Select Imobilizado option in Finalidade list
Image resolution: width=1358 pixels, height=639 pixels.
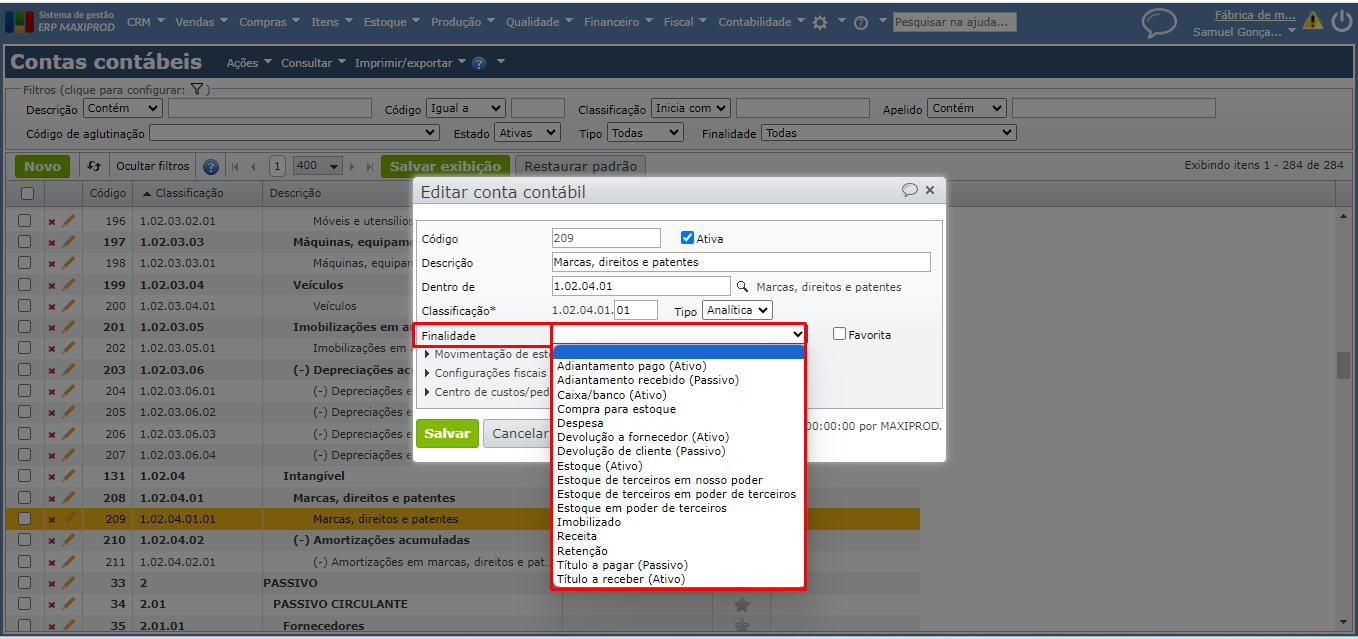678,522
